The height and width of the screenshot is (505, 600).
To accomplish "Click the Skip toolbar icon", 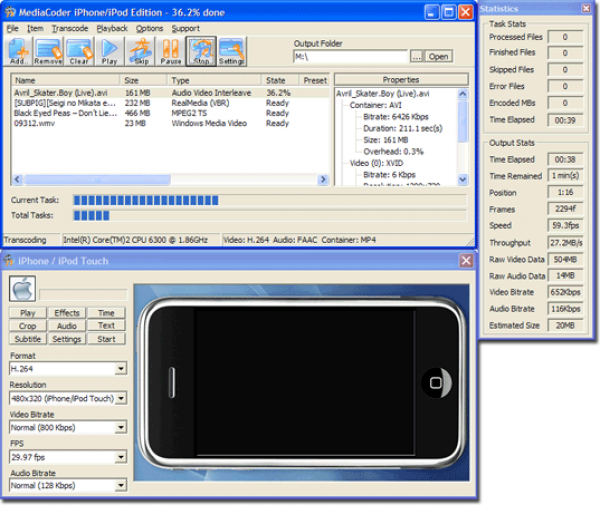I will [141, 50].
